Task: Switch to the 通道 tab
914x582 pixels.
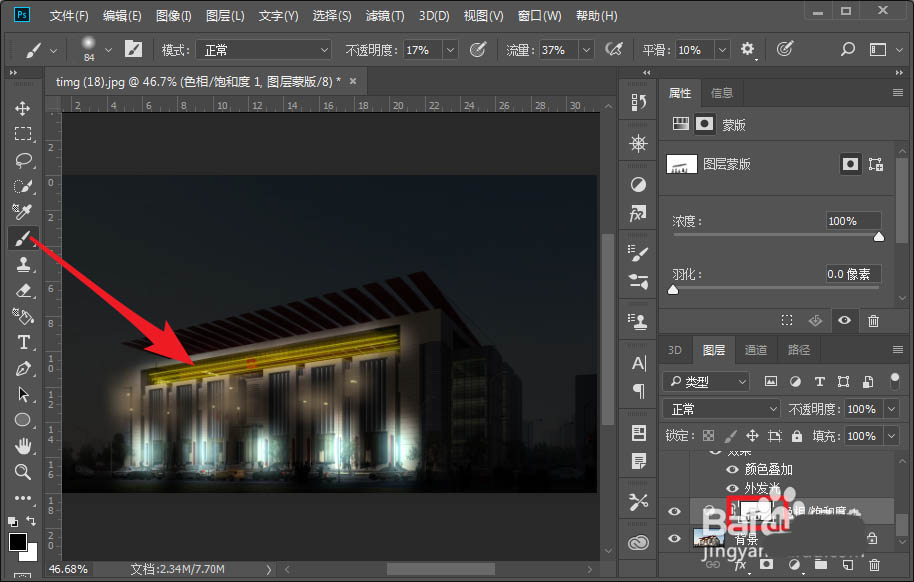Action: pyautogui.click(x=756, y=350)
